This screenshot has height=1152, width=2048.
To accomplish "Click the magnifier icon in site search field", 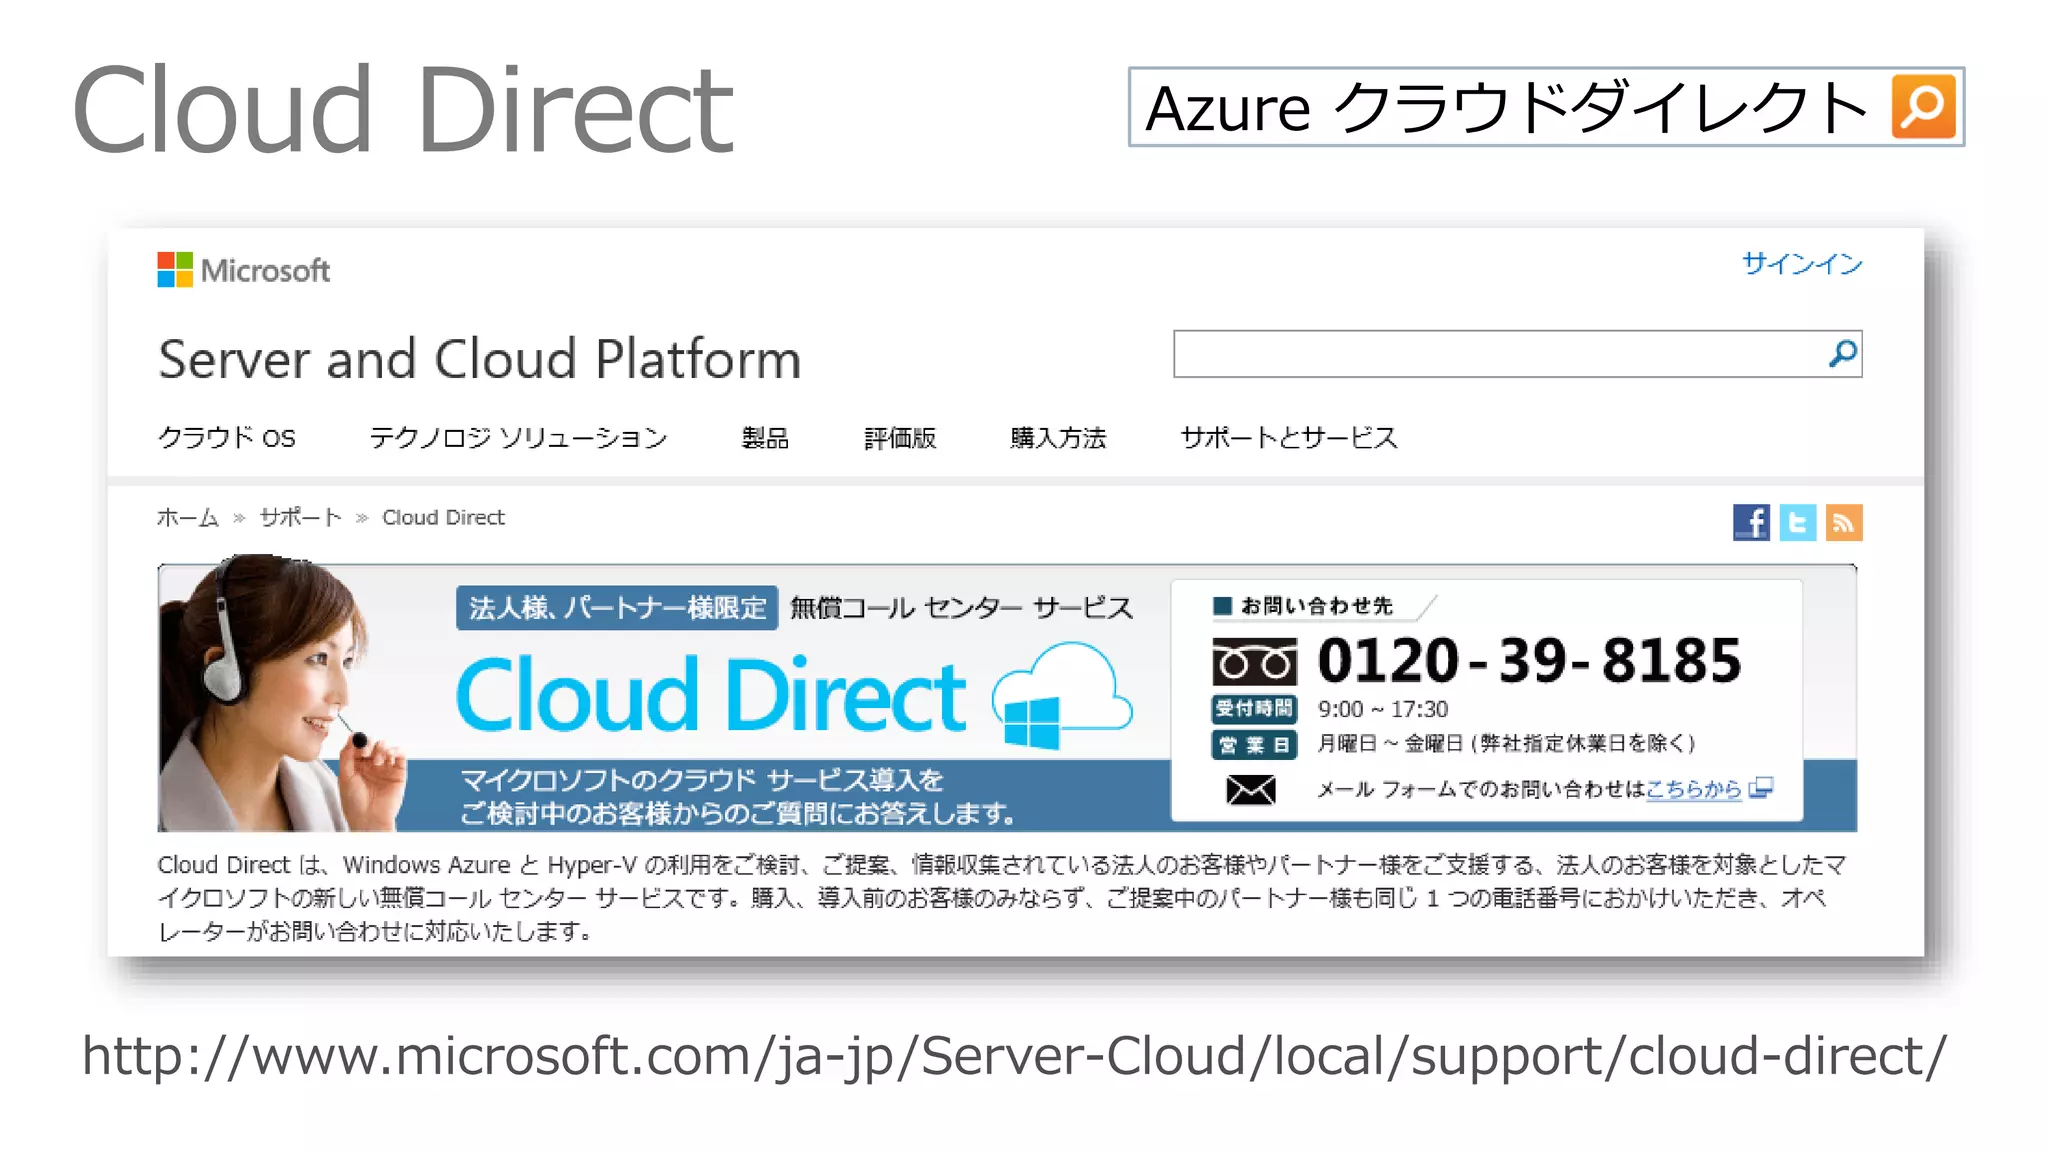I will (x=1842, y=354).
